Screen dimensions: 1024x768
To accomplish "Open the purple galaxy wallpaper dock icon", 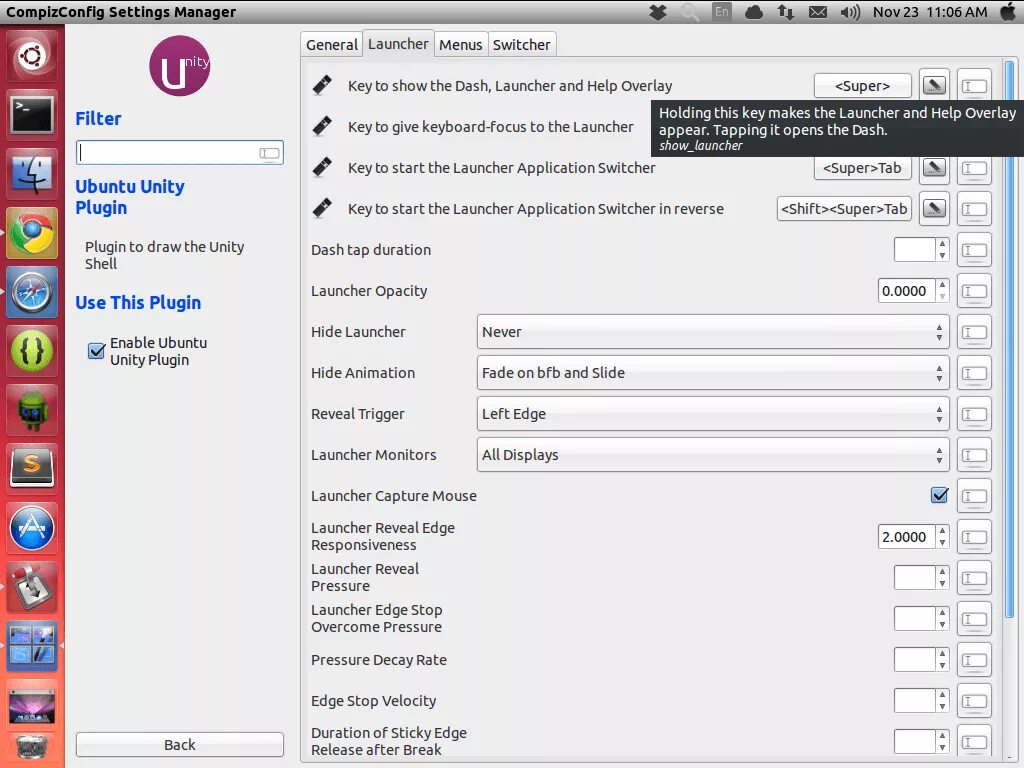I will 32,705.
